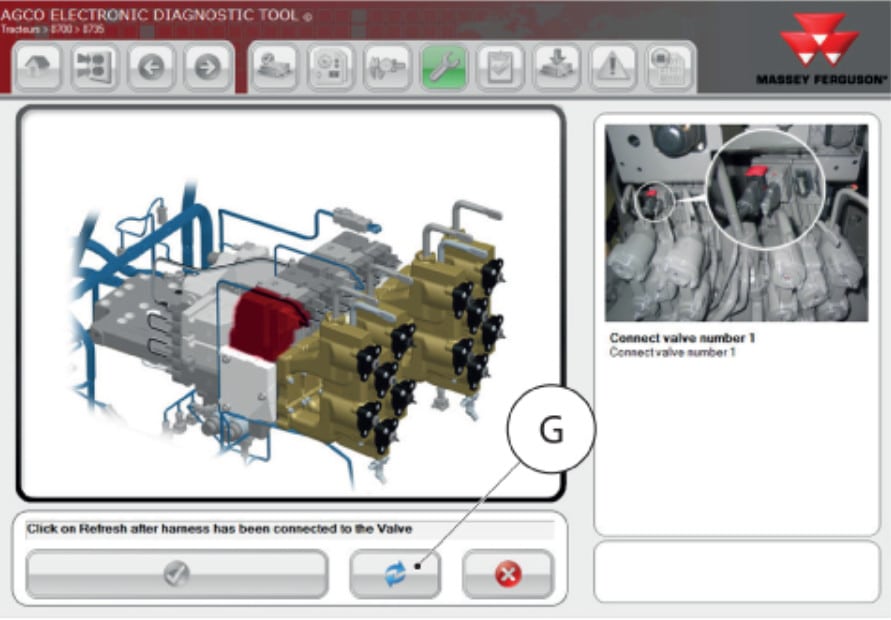This screenshot has width=891, height=620.
Task: Open the software download programming icon
Action: [557, 67]
